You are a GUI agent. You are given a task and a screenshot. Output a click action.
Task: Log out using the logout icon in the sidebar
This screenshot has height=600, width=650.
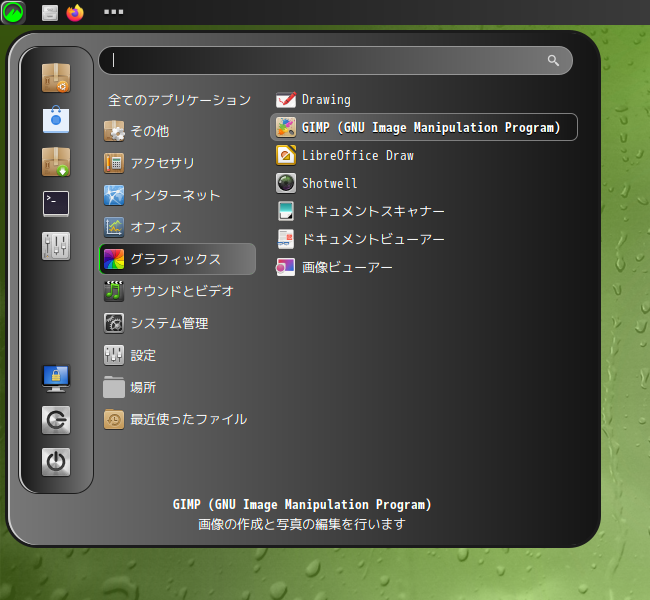[x=56, y=420]
